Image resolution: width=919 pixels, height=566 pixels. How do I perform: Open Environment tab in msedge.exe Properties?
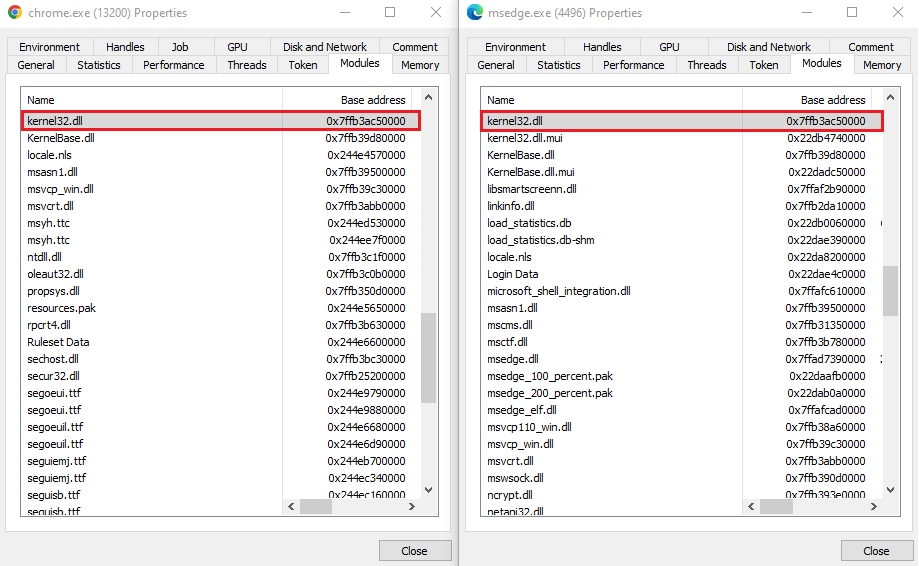(518, 47)
